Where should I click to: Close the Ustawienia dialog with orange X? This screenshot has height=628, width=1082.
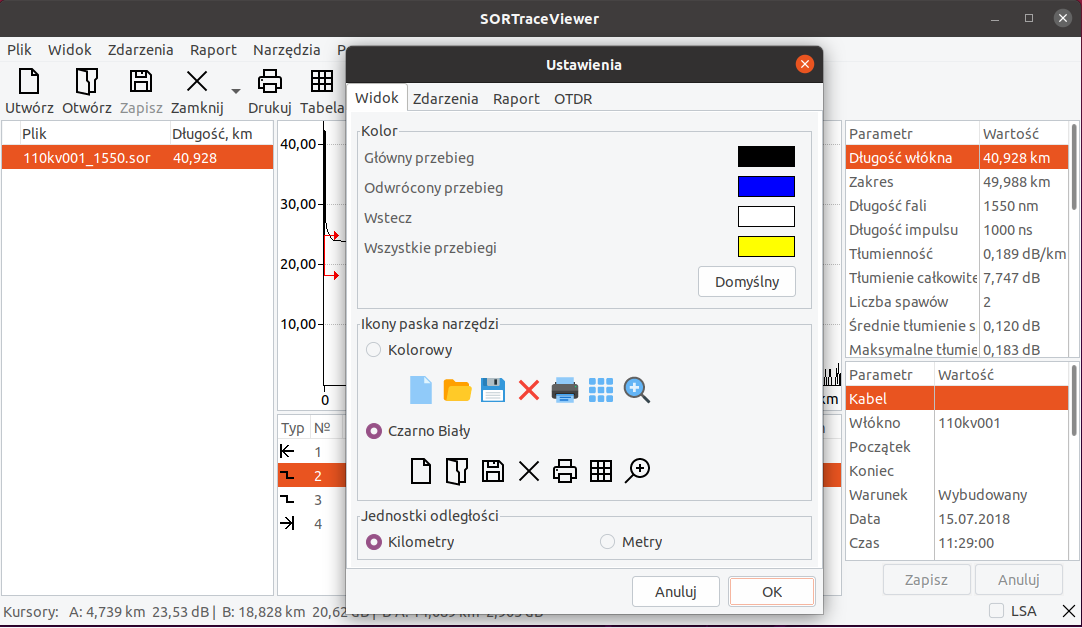coord(804,65)
